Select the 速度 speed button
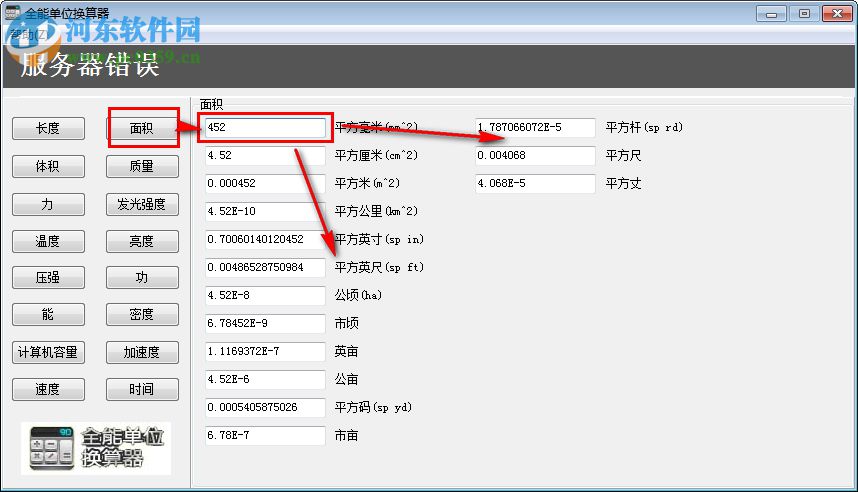 [48, 390]
